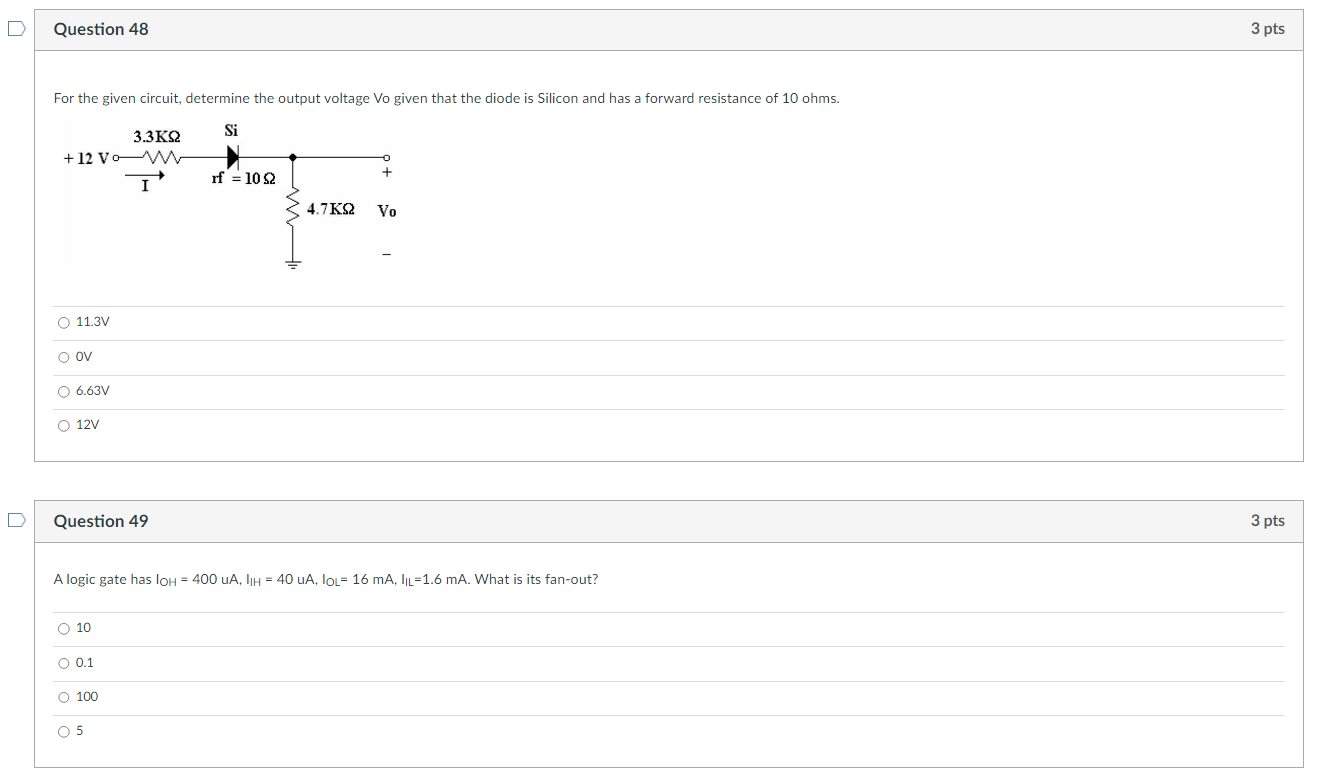Click the Question 48 problem statement text
Image resolution: width=1322 pixels, height=775 pixels.
pyautogui.click(x=446, y=98)
